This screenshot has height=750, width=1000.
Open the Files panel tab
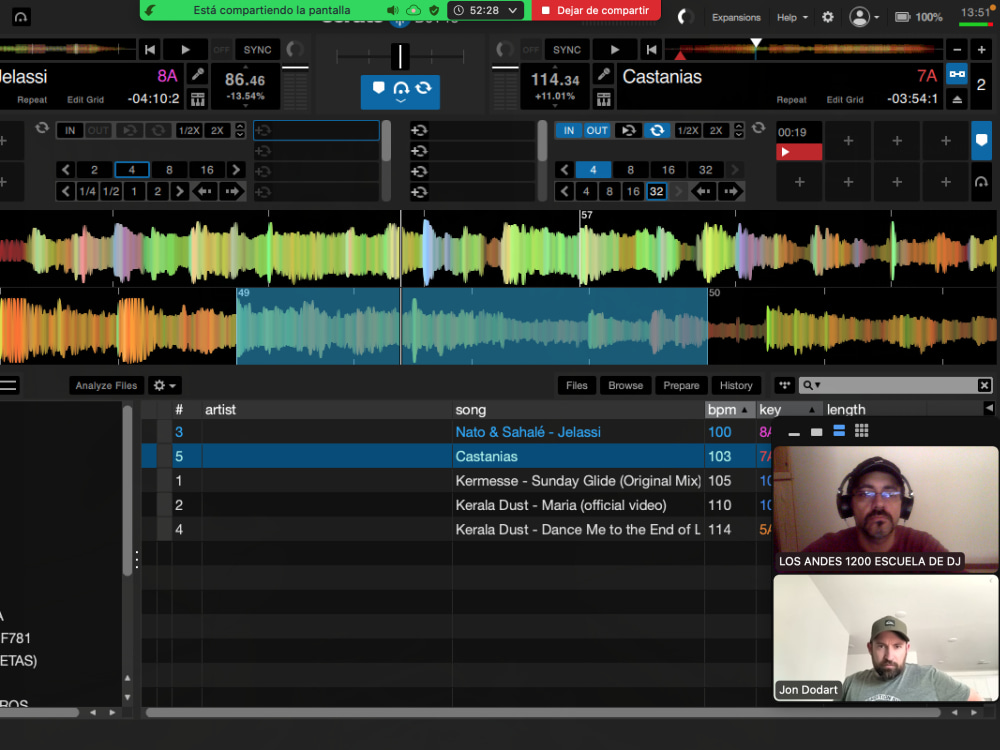click(x=577, y=385)
